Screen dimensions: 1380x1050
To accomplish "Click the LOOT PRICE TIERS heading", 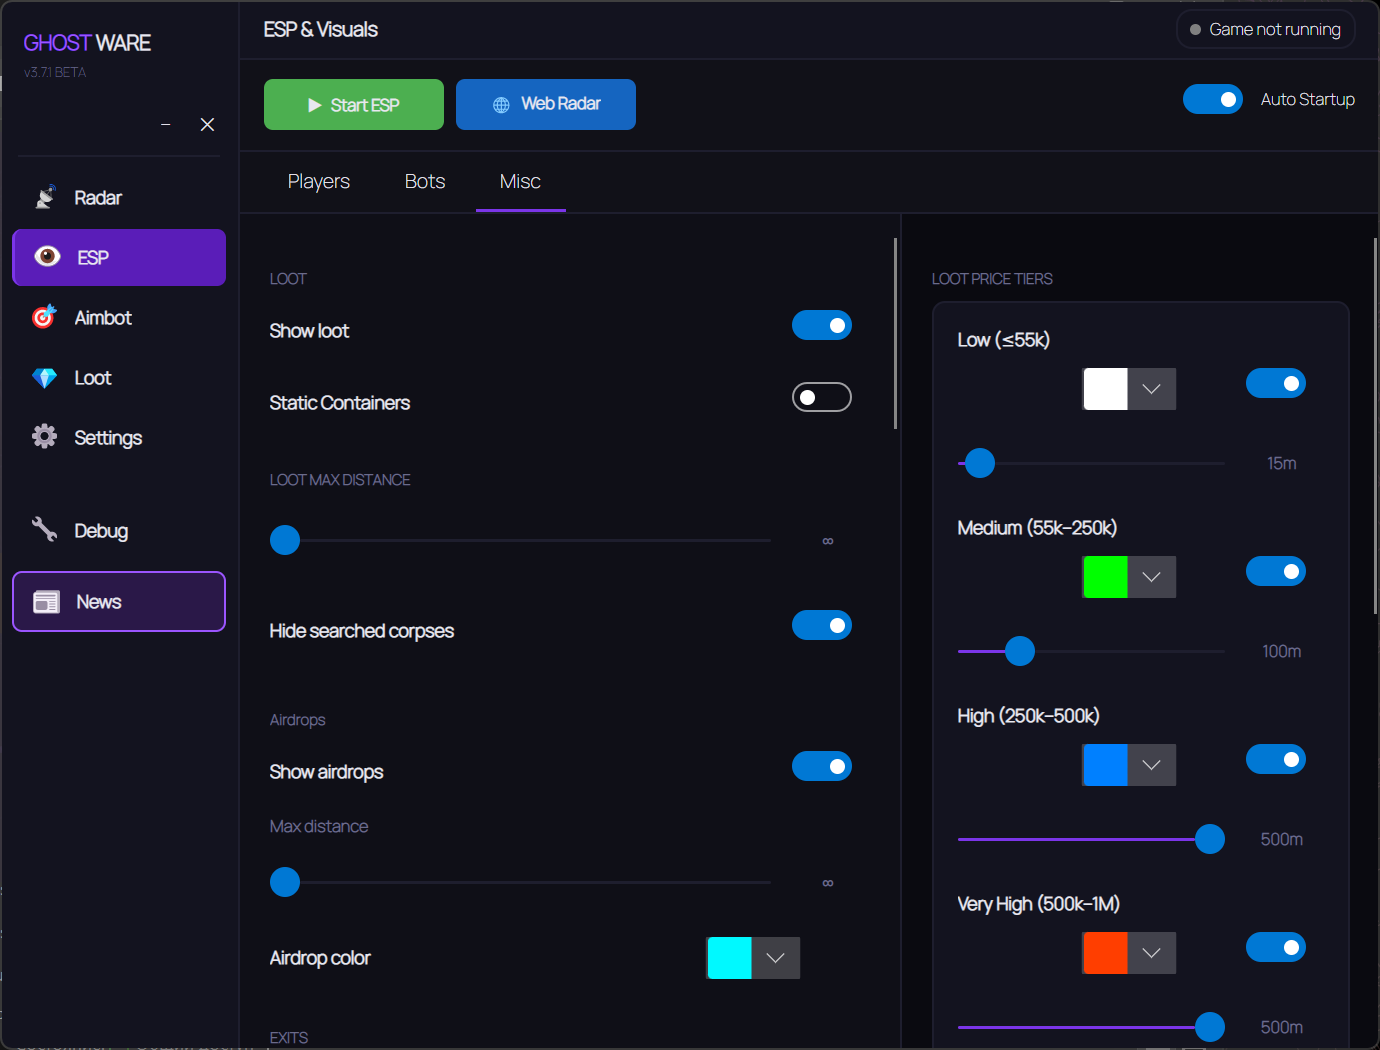I will 992,279.
